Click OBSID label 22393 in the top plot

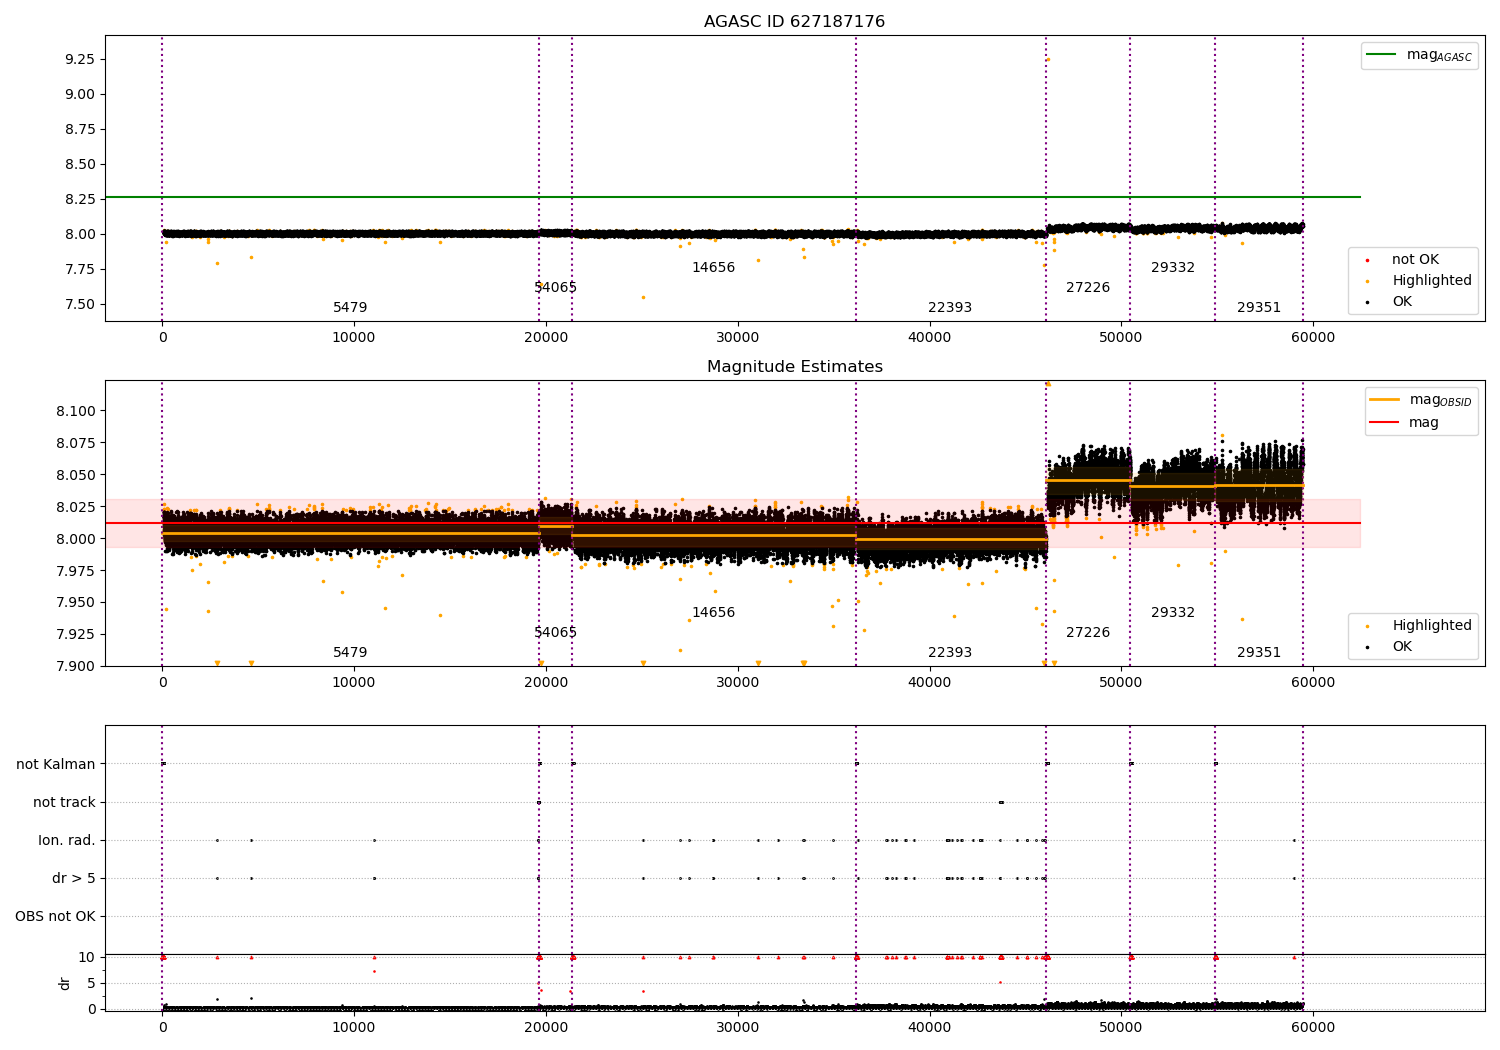tap(950, 308)
